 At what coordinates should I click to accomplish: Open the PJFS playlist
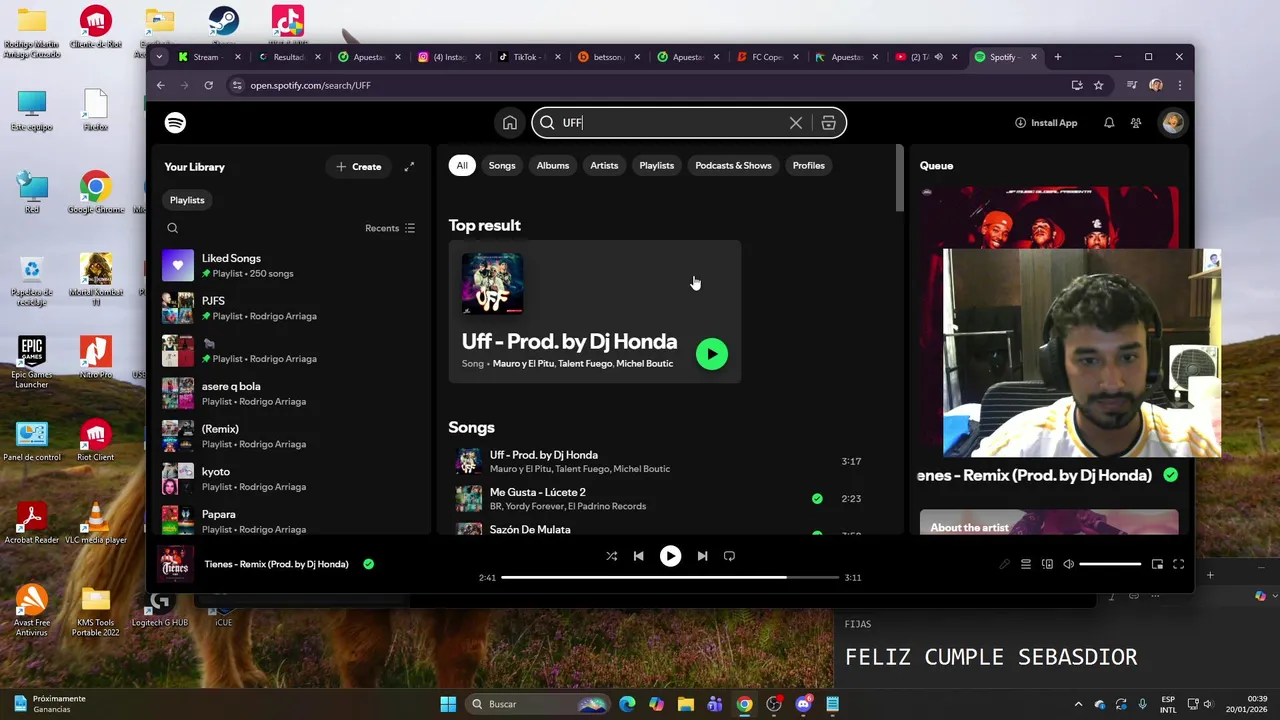[x=290, y=308]
